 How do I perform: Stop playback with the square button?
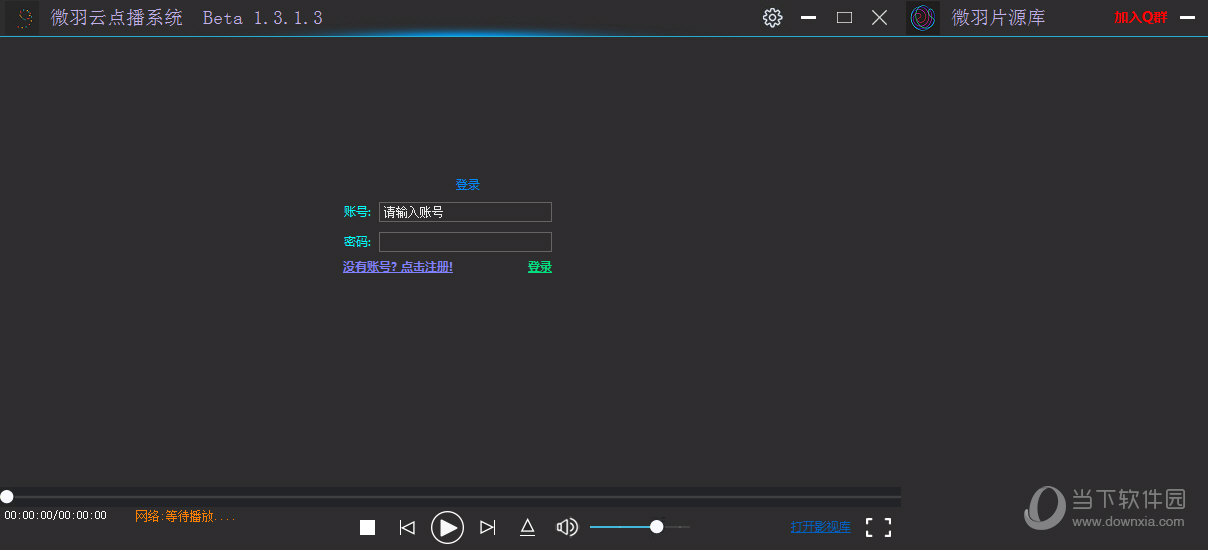tap(367, 528)
